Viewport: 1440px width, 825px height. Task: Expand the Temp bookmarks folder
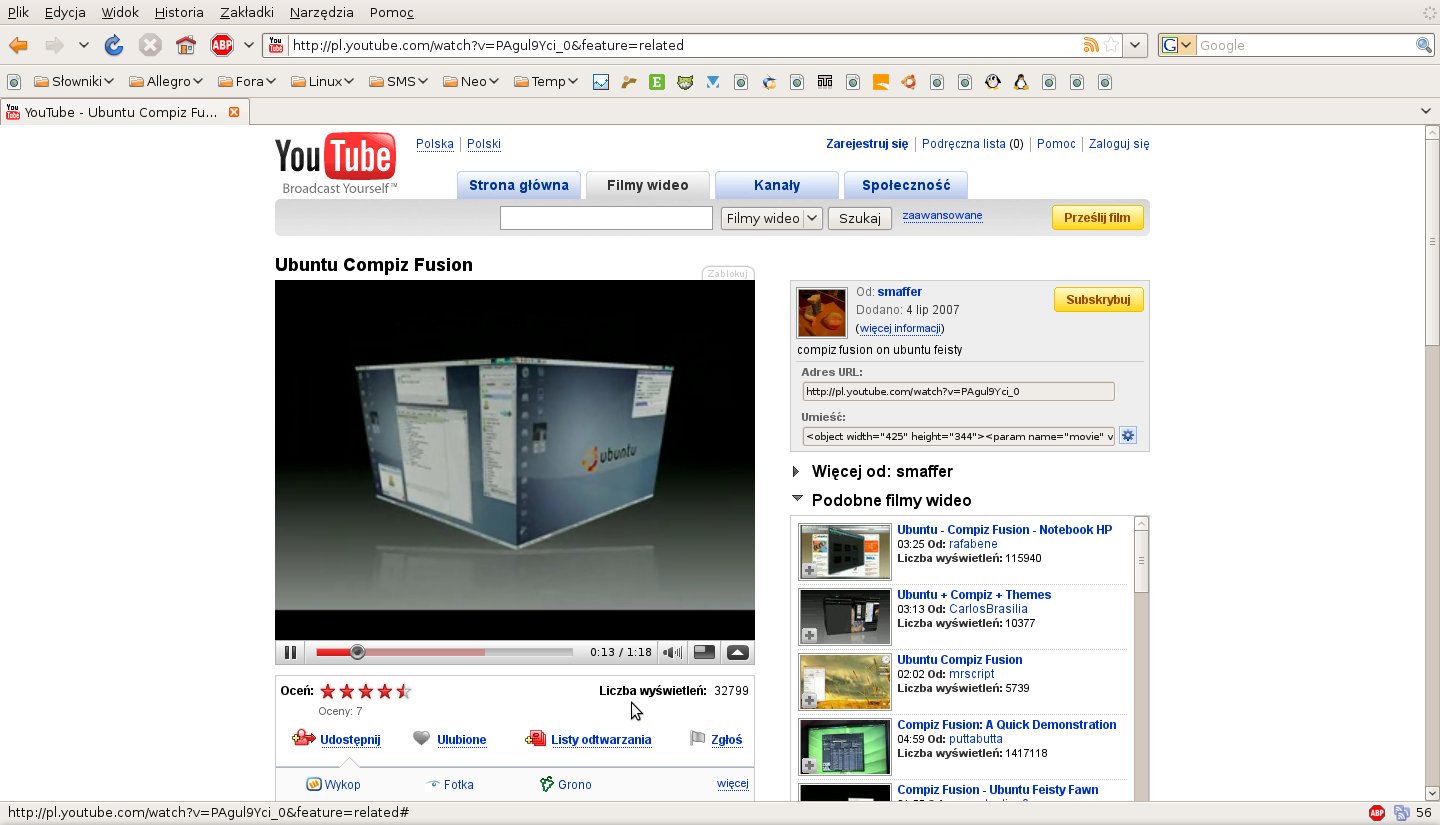546,82
